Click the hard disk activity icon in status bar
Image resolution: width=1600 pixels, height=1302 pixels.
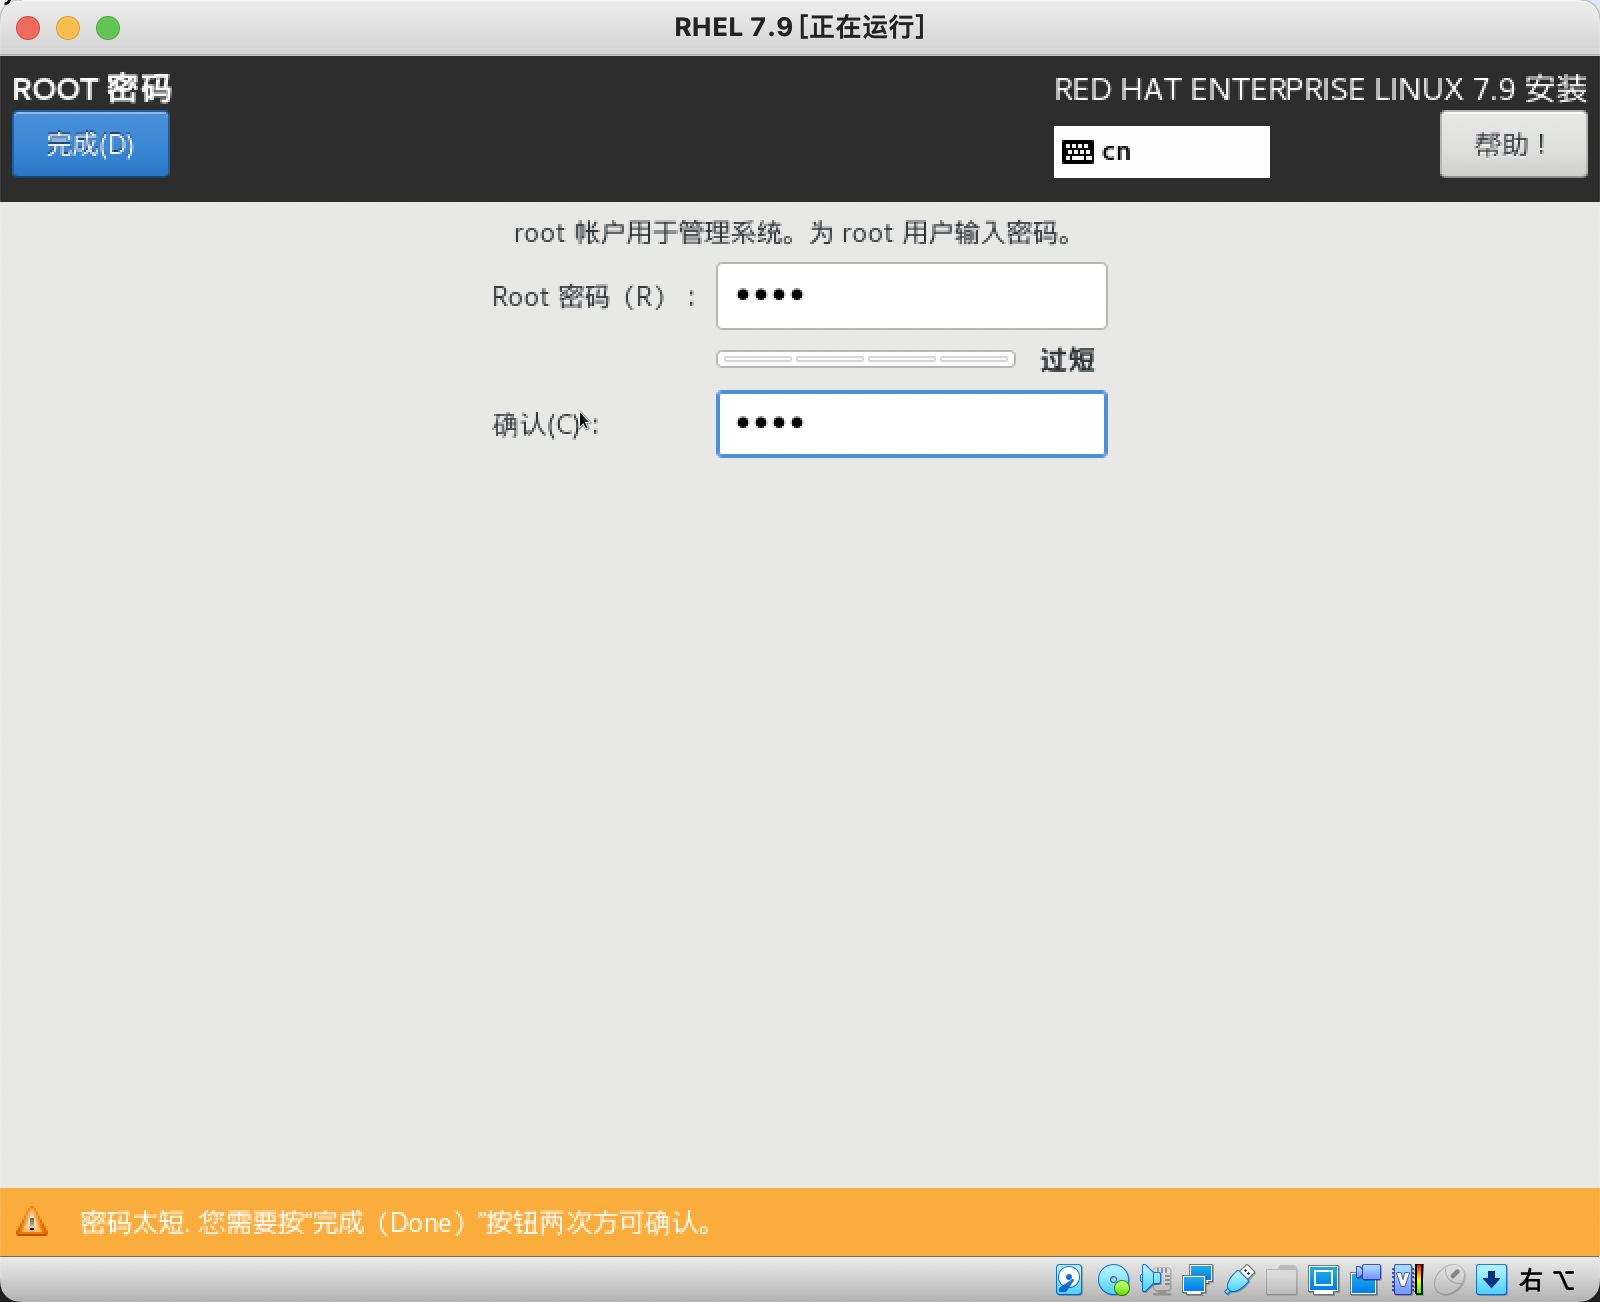coord(1069,1279)
